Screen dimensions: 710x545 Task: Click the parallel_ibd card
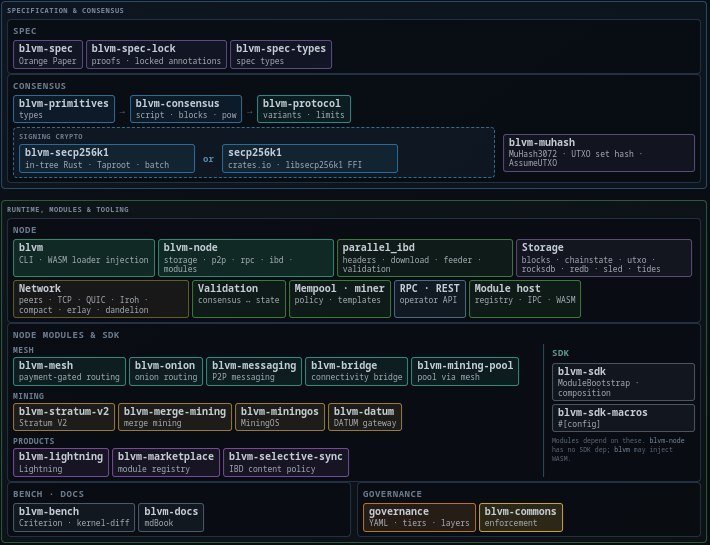point(425,258)
